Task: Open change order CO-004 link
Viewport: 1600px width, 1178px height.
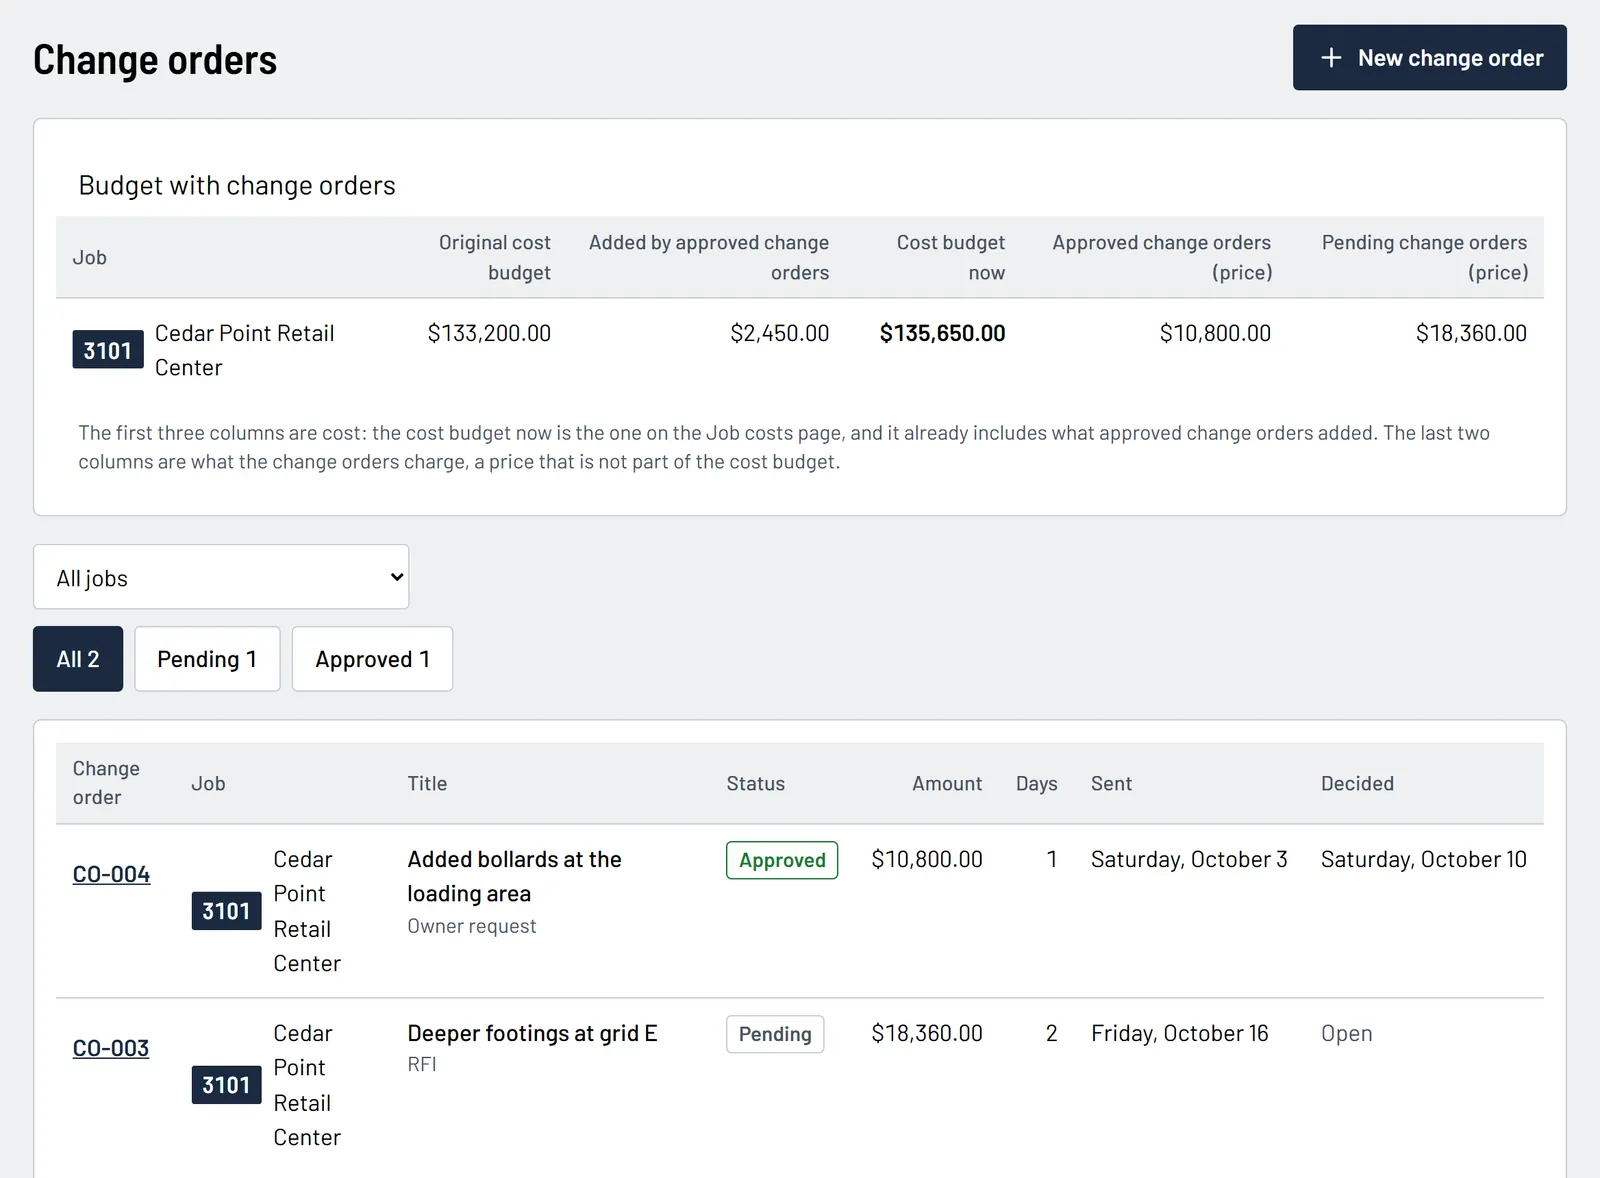Action: click(x=111, y=874)
